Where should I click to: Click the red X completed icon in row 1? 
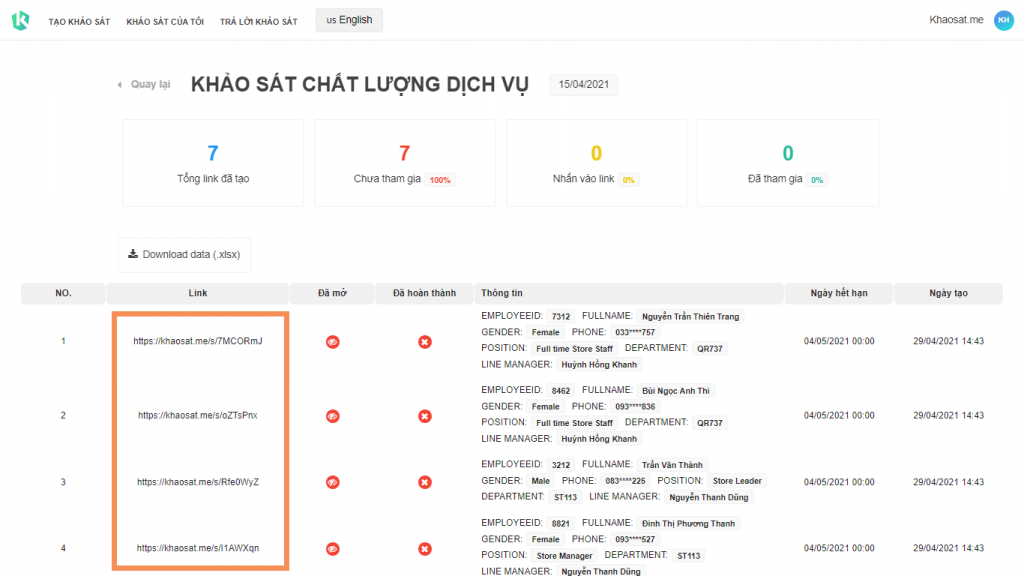point(424,342)
